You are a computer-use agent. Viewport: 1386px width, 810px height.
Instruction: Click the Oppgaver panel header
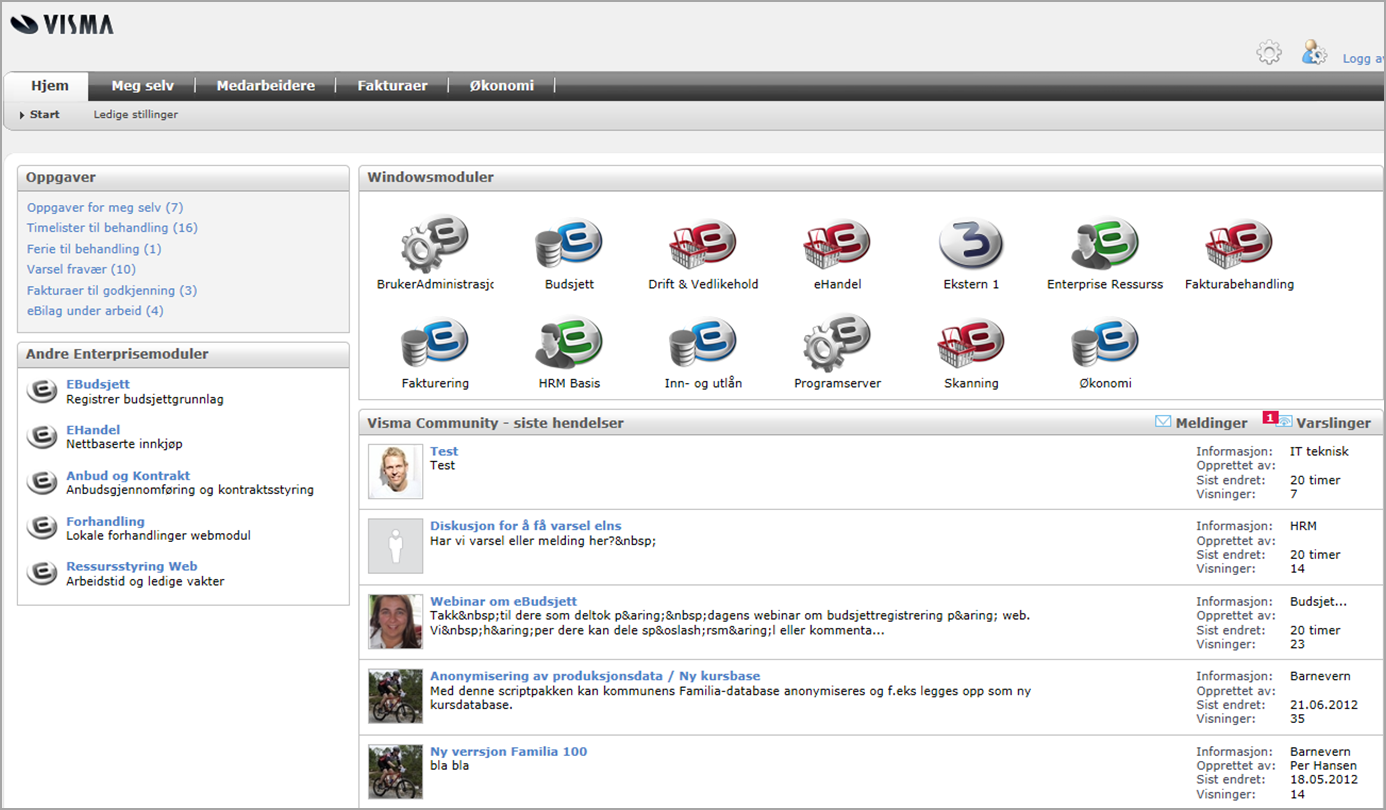(183, 177)
